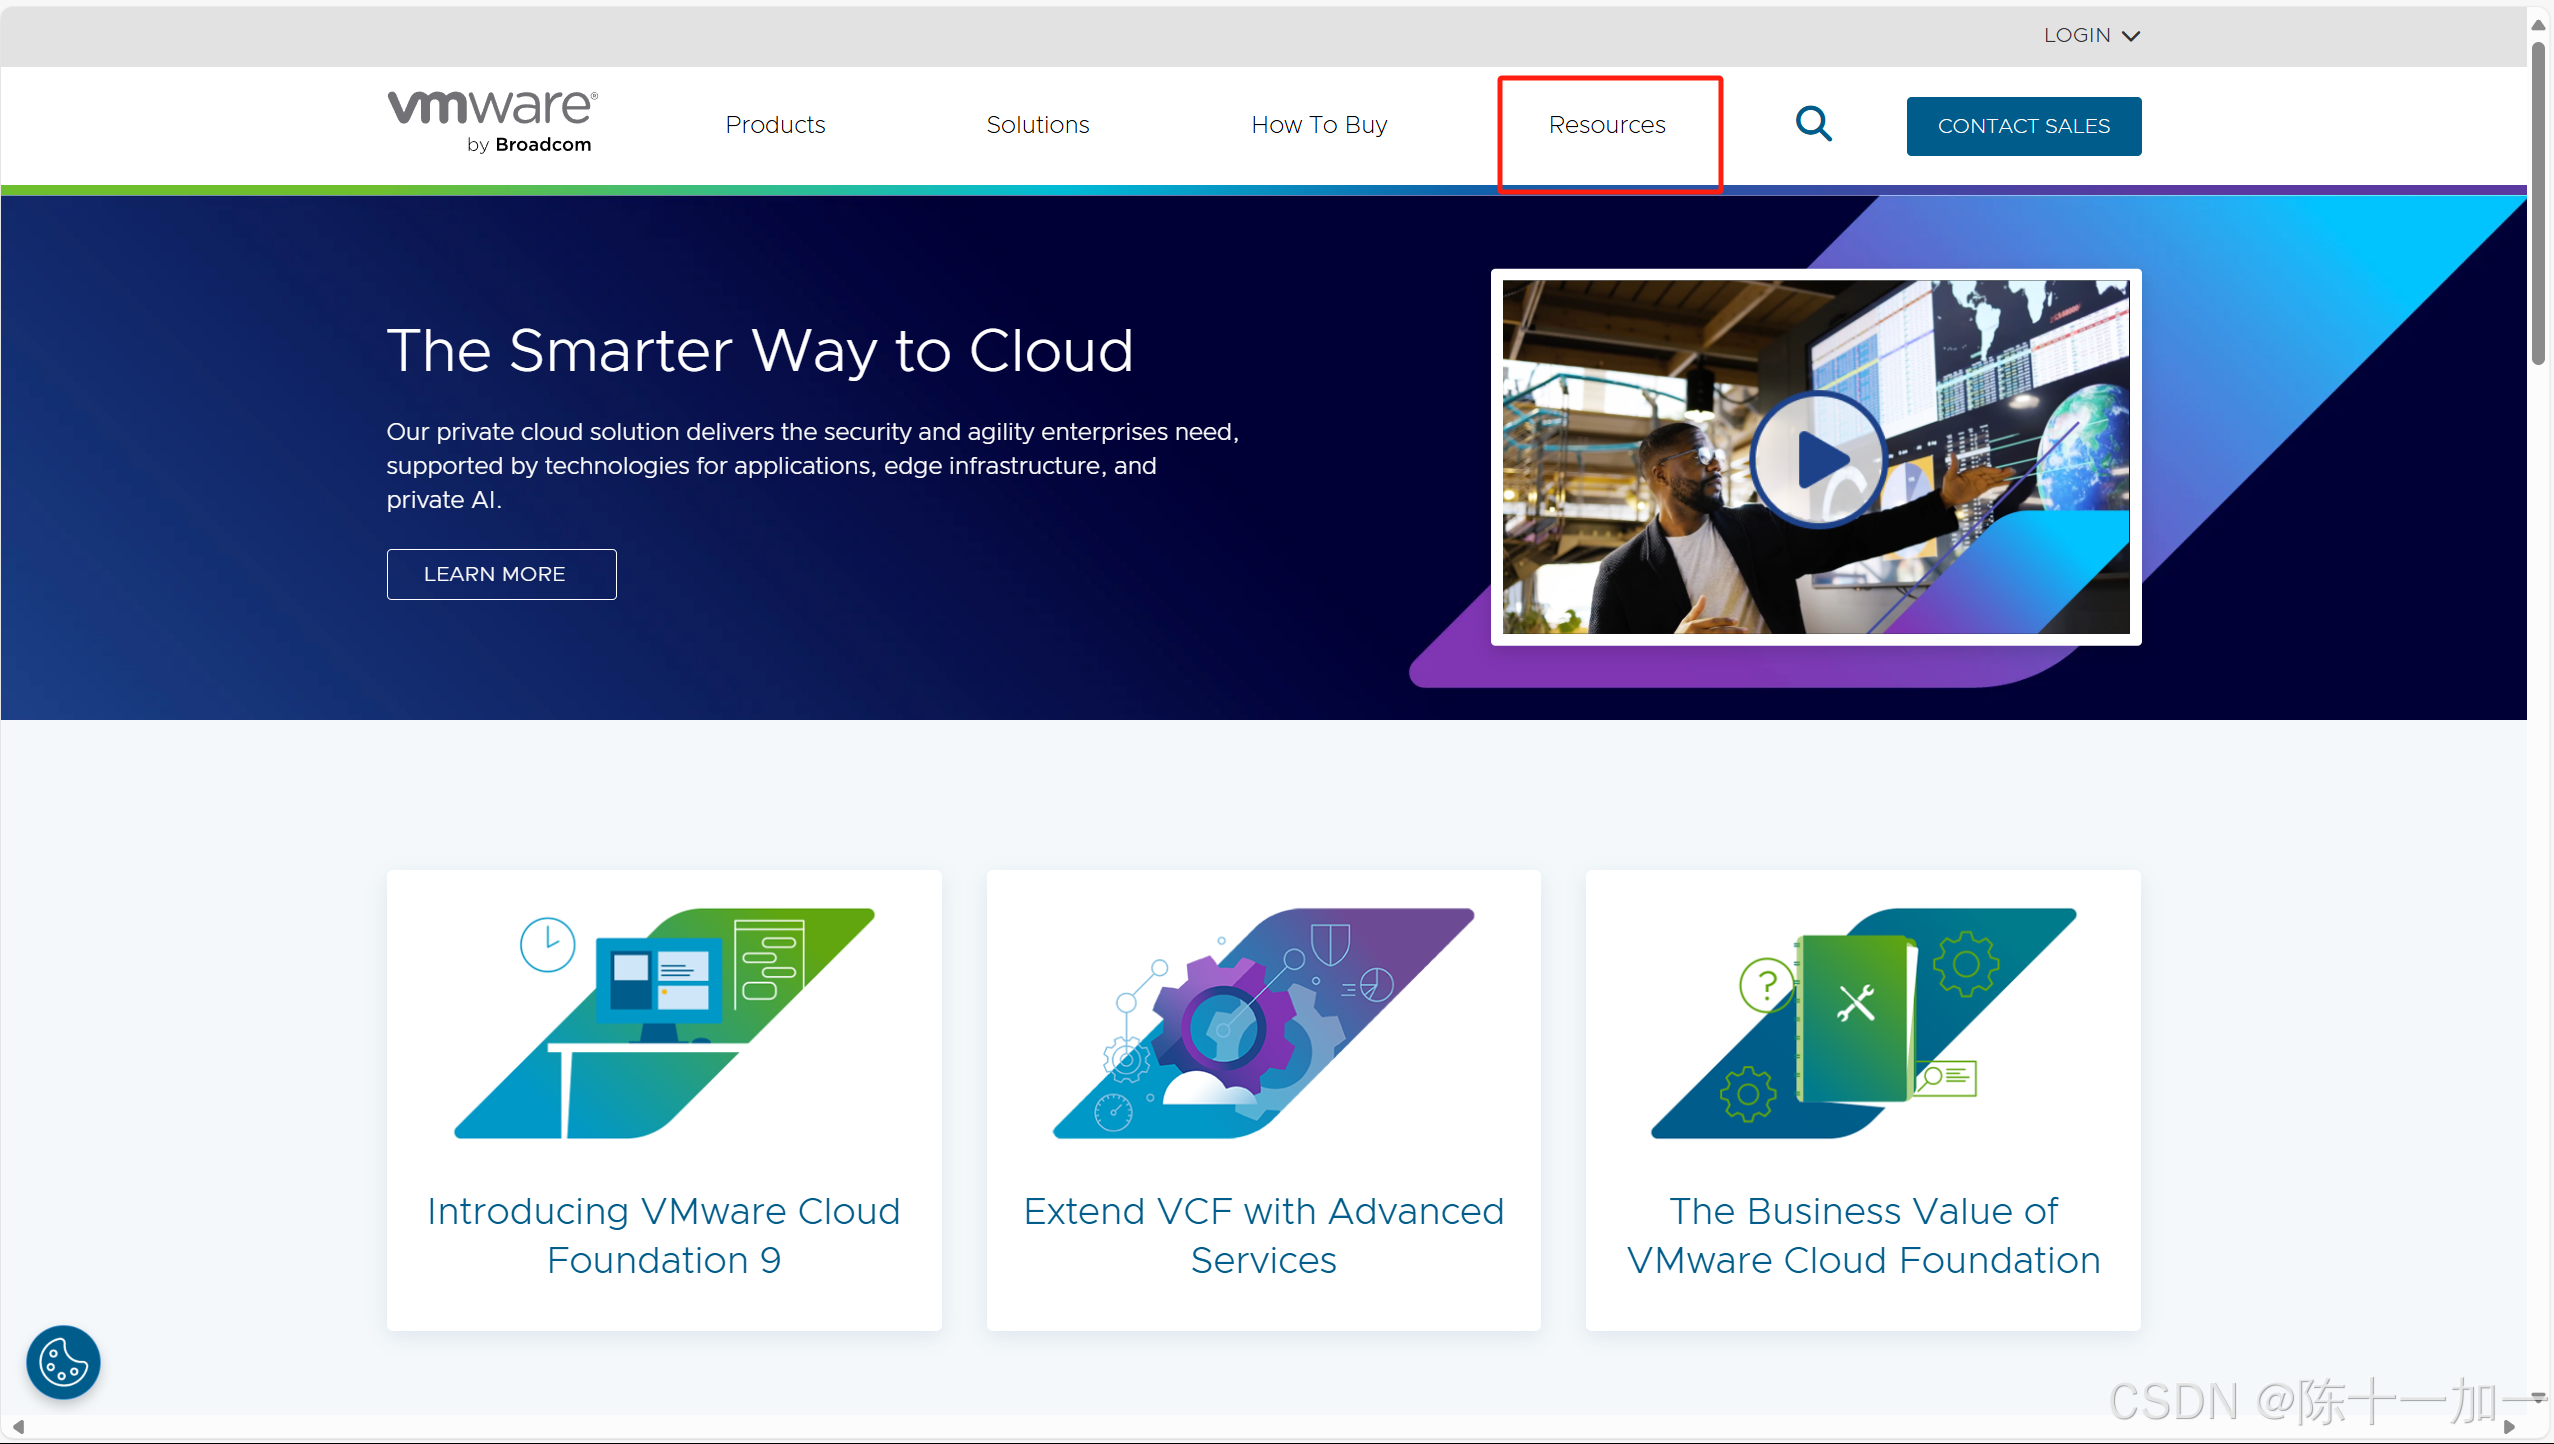This screenshot has width=2554, height=1444.
Task: Open the How To Buy menu
Action: pos(1319,125)
